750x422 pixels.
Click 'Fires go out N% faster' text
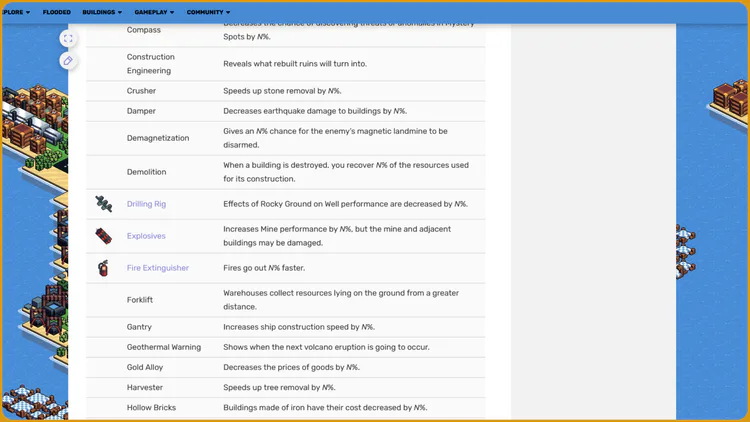coord(264,268)
